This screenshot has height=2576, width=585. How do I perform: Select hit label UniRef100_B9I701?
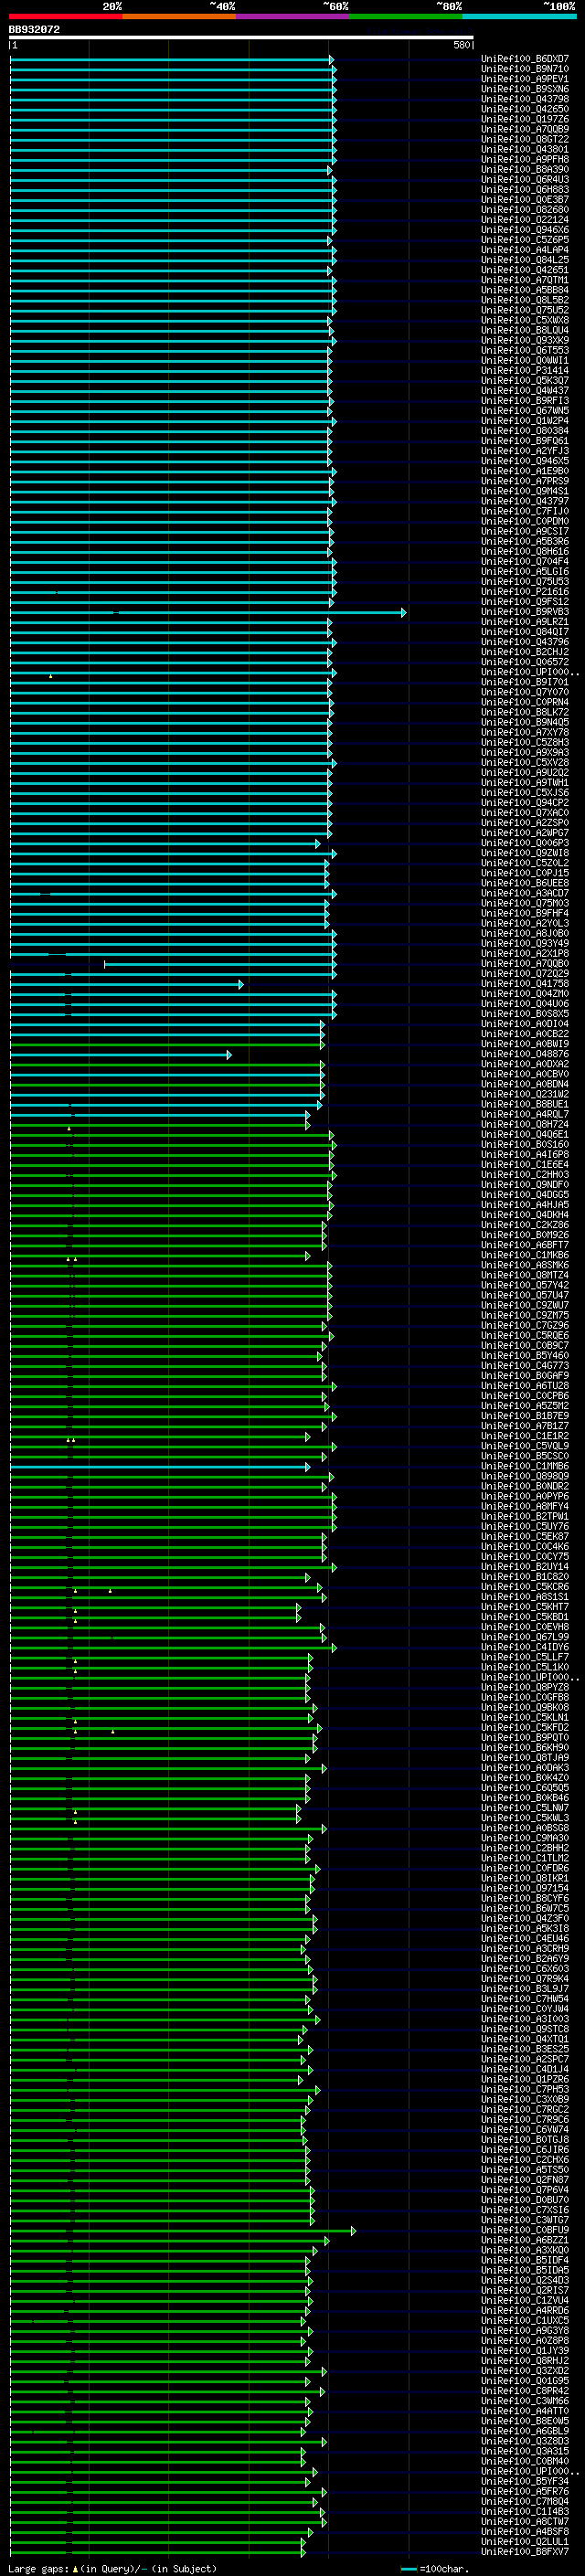[x=525, y=682]
